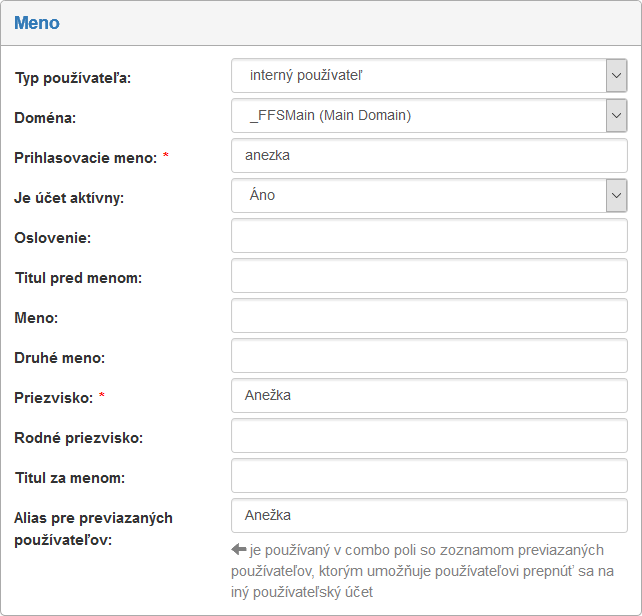This screenshot has height=616, width=642.
Task: Select the Titul pred menom text box
Action: (429, 275)
